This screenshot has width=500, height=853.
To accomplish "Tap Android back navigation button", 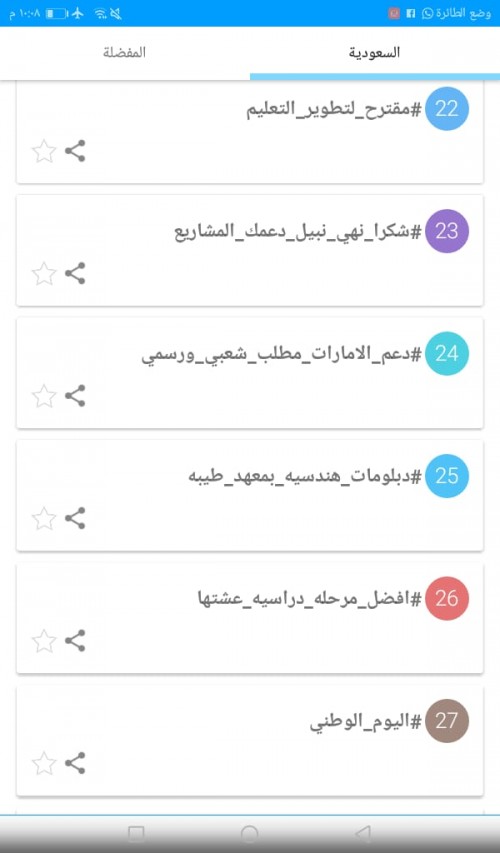I will coord(363,833).
